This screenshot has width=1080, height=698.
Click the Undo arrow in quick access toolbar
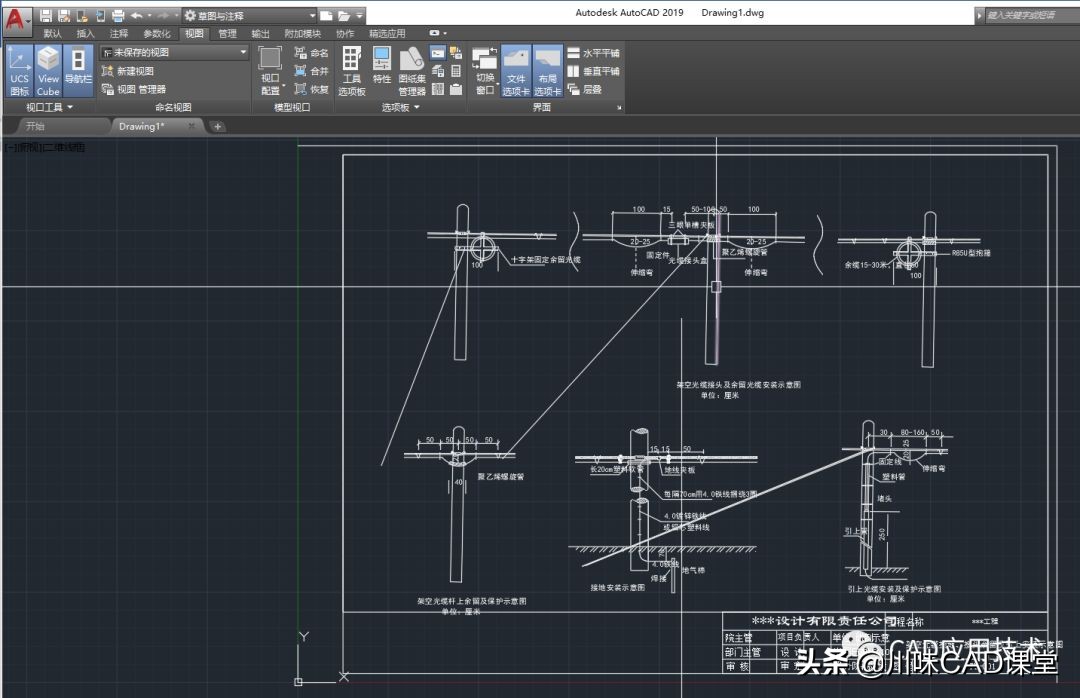point(136,16)
